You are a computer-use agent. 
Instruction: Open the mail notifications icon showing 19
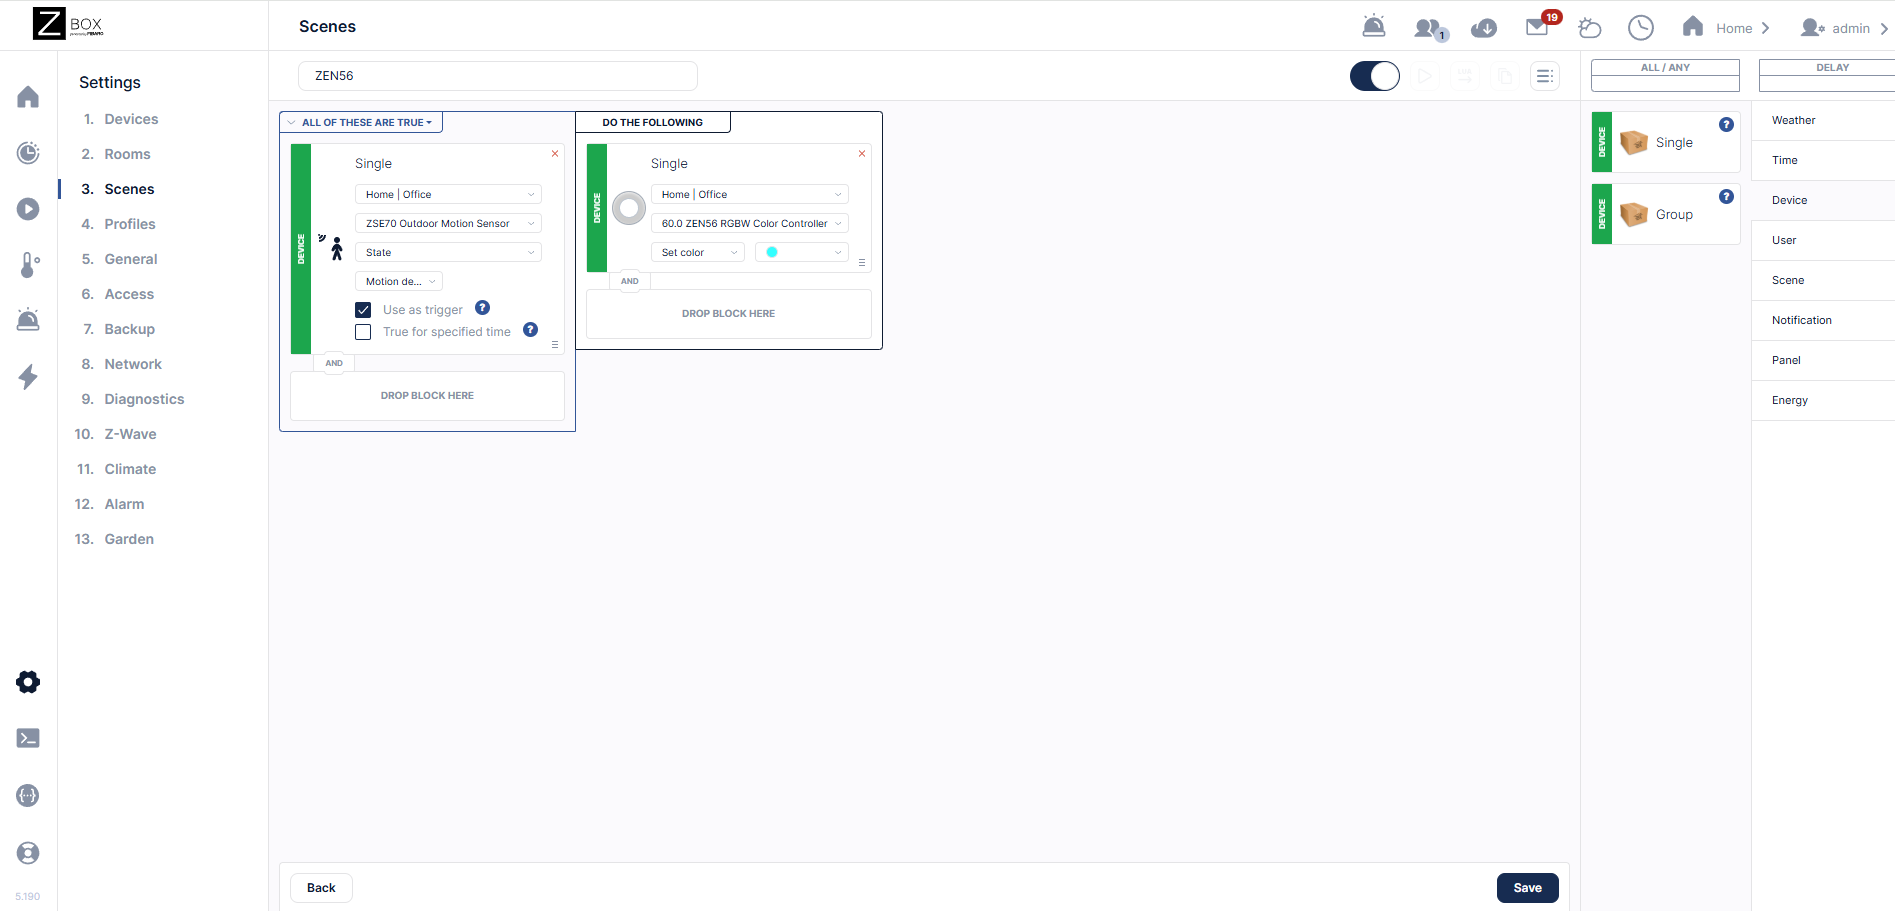[x=1541, y=25]
